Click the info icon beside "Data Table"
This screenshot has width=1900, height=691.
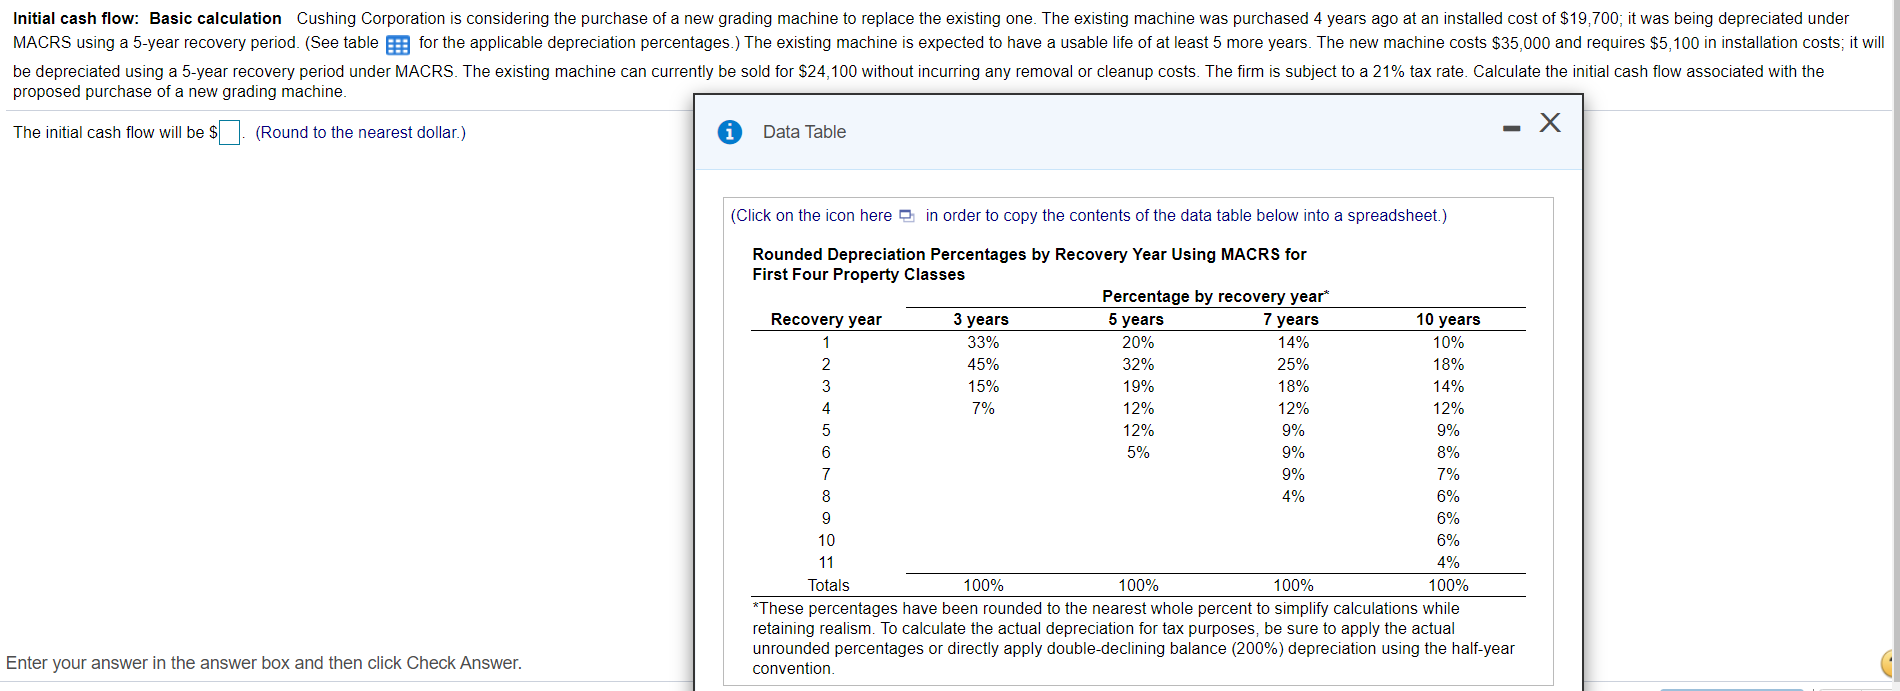(729, 131)
